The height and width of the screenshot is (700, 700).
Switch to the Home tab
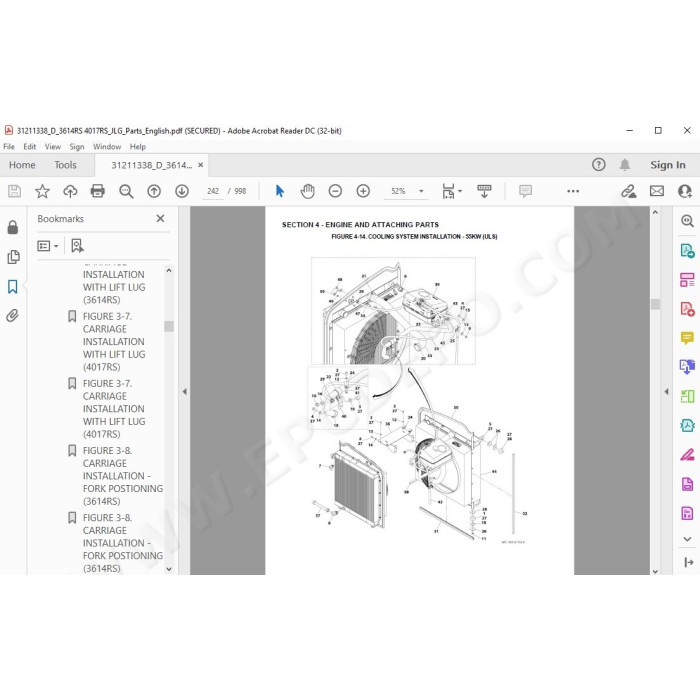[x=22, y=165]
